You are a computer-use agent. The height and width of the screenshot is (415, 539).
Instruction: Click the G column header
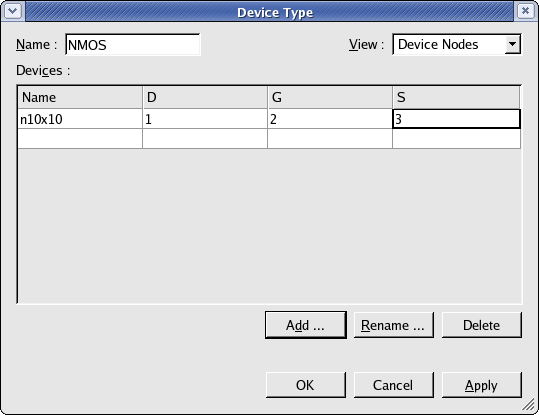(330, 98)
